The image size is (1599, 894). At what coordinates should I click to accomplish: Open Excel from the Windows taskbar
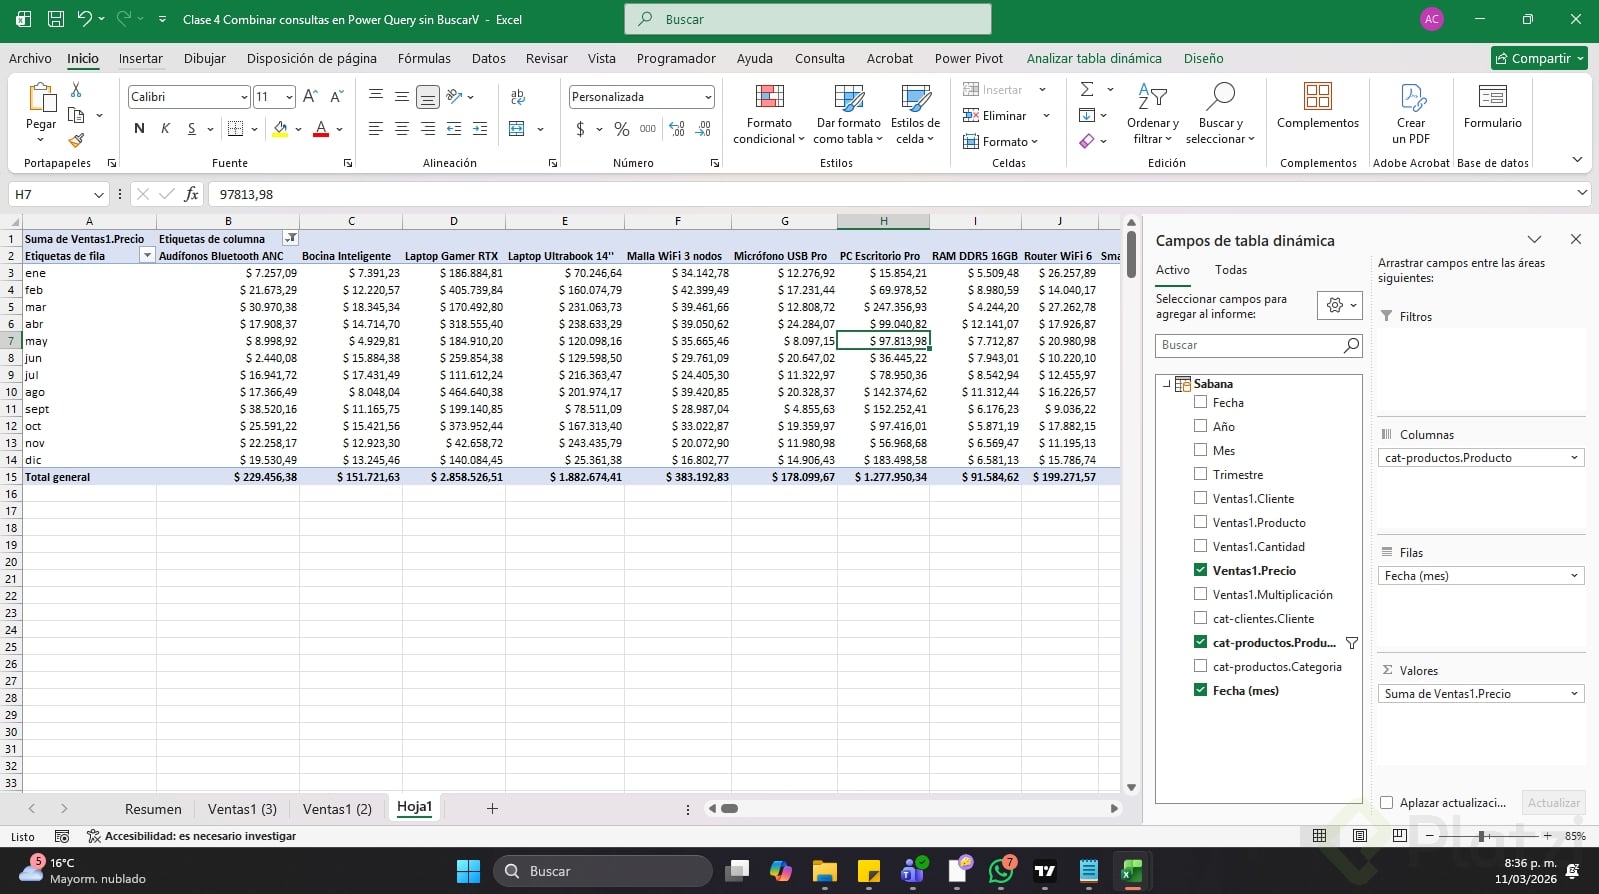pyautogui.click(x=1131, y=871)
